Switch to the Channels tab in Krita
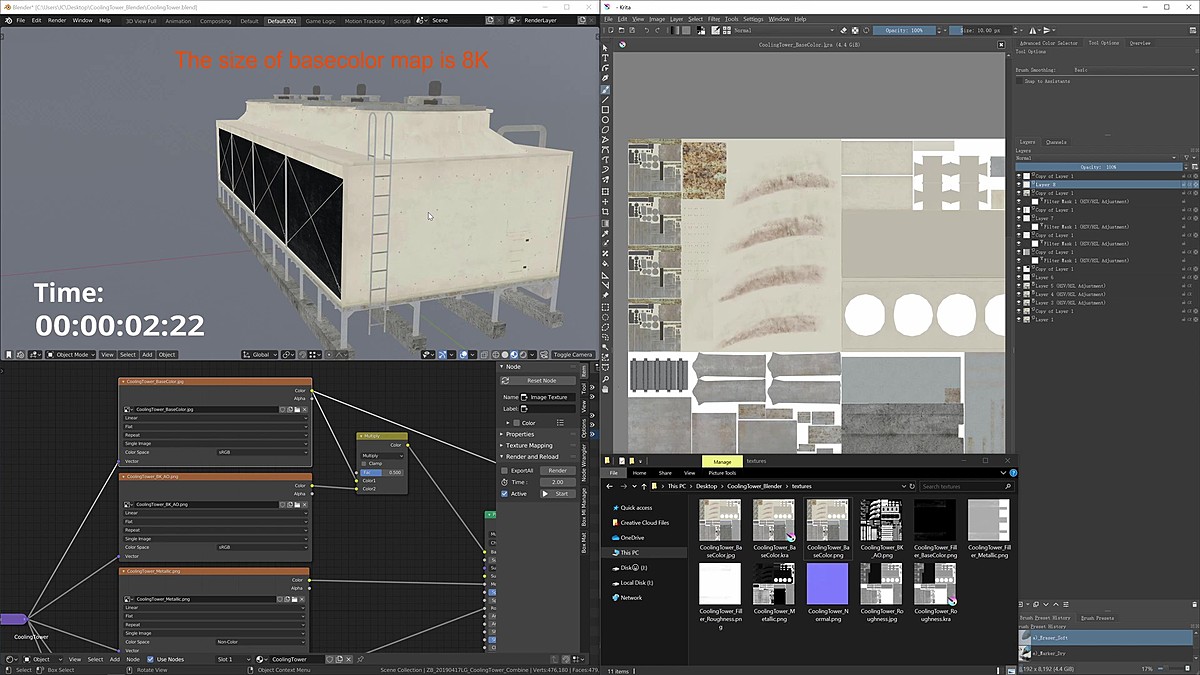The height and width of the screenshot is (675, 1200). click(x=1057, y=142)
